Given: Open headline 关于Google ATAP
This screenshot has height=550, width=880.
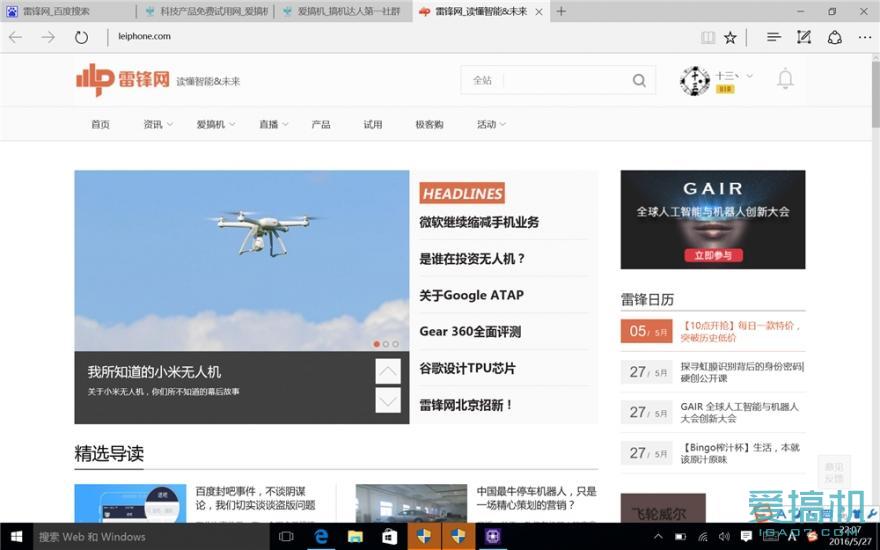Looking at the screenshot, I should point(471,295).
